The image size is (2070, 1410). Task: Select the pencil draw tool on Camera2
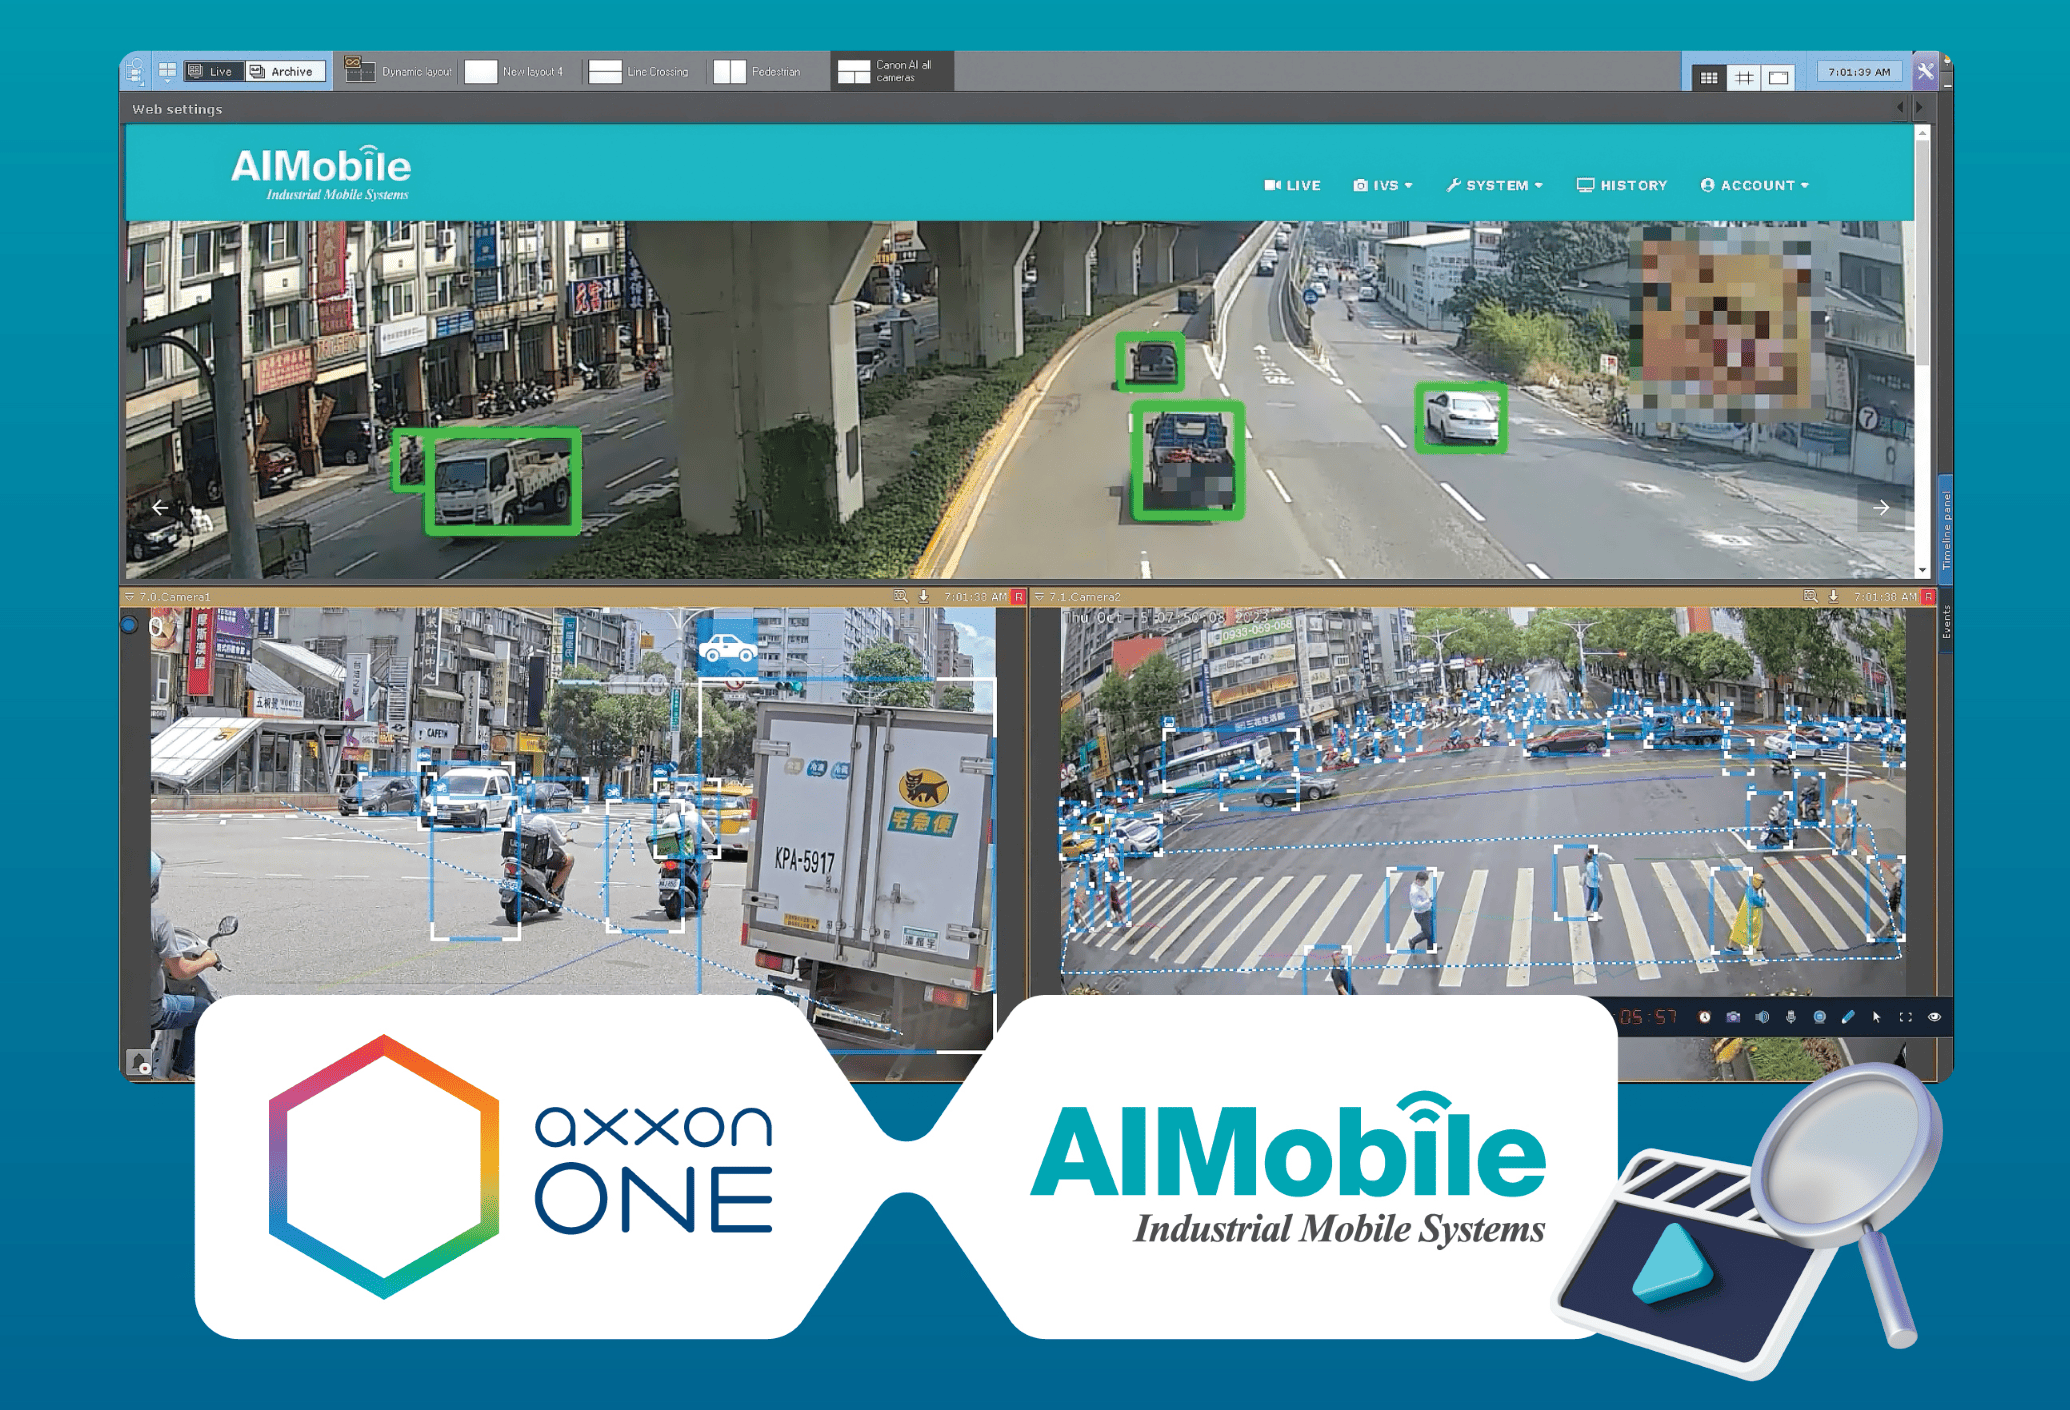coord(1848,1017)
